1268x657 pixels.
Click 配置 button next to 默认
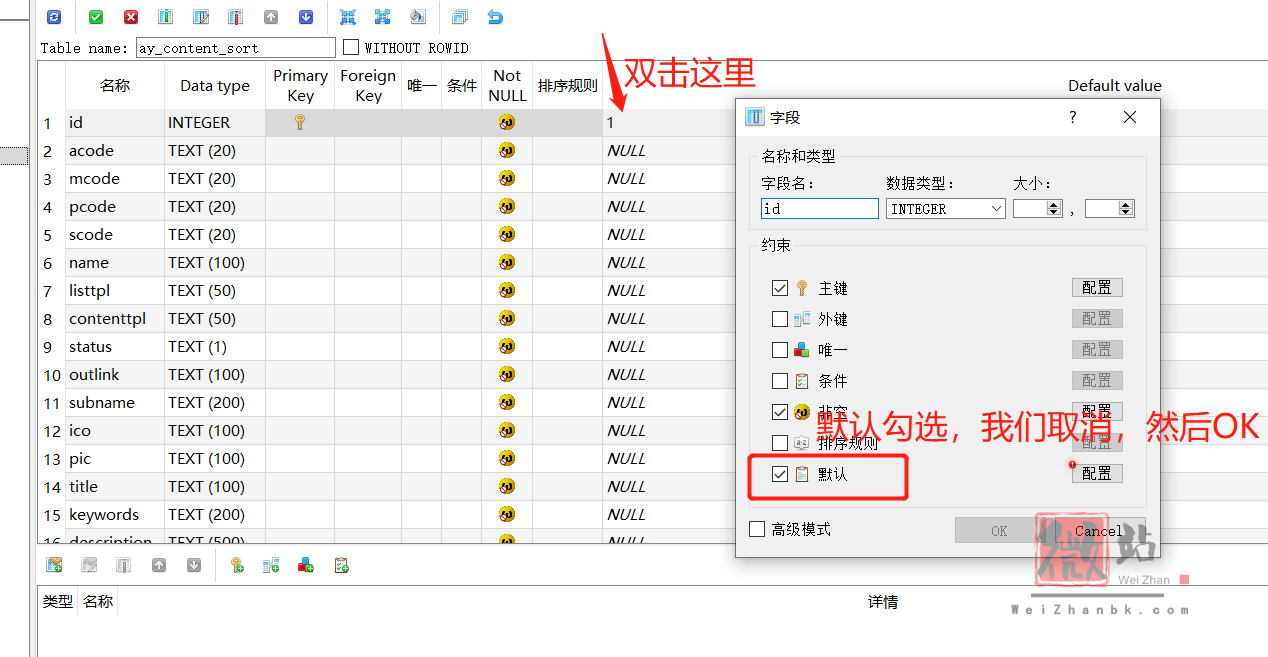pos(1096,474)
